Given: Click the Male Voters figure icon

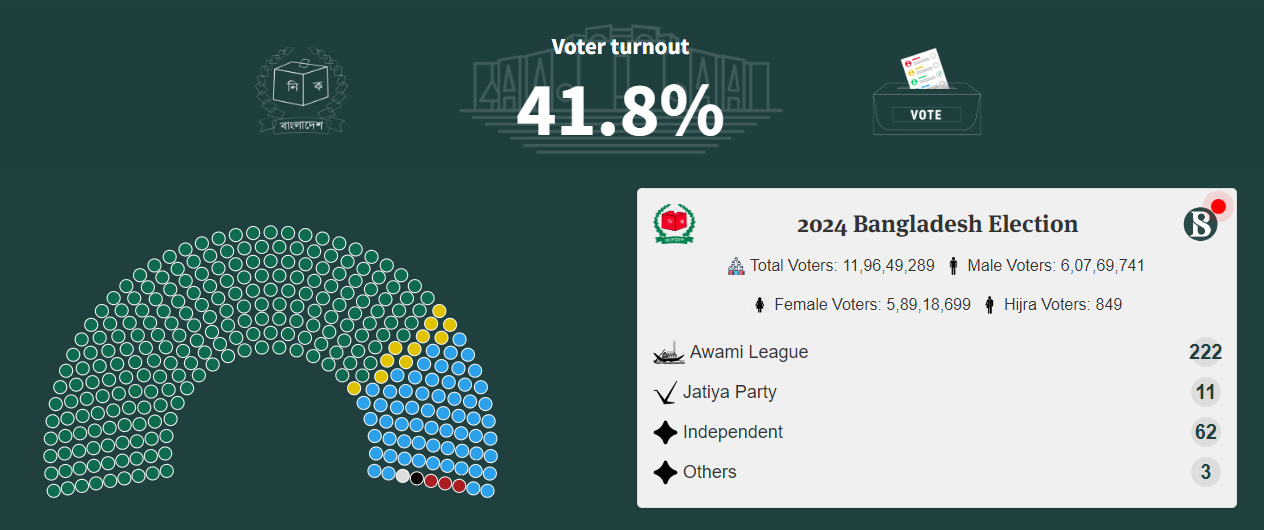Looking at the screenshot, I should (954, 266).
